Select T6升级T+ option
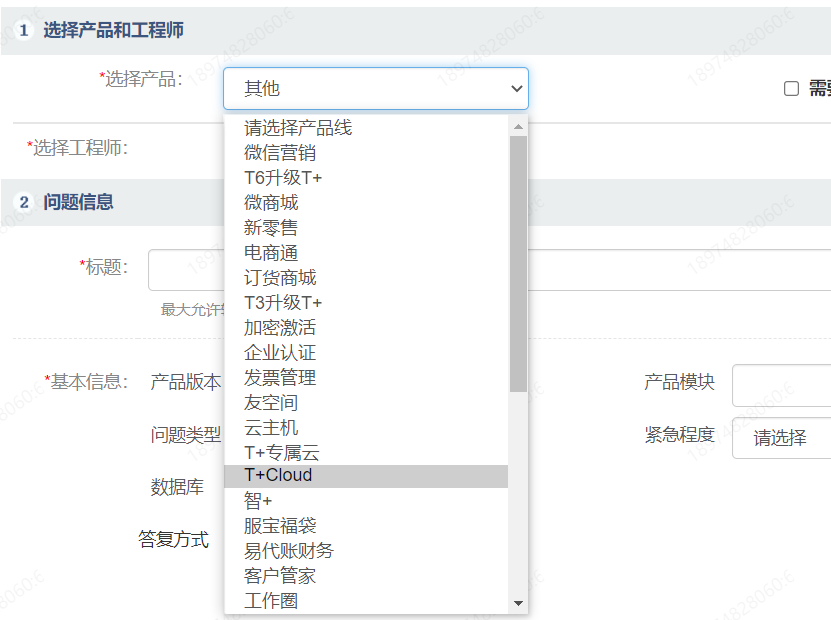 click(x=366, y=178)
